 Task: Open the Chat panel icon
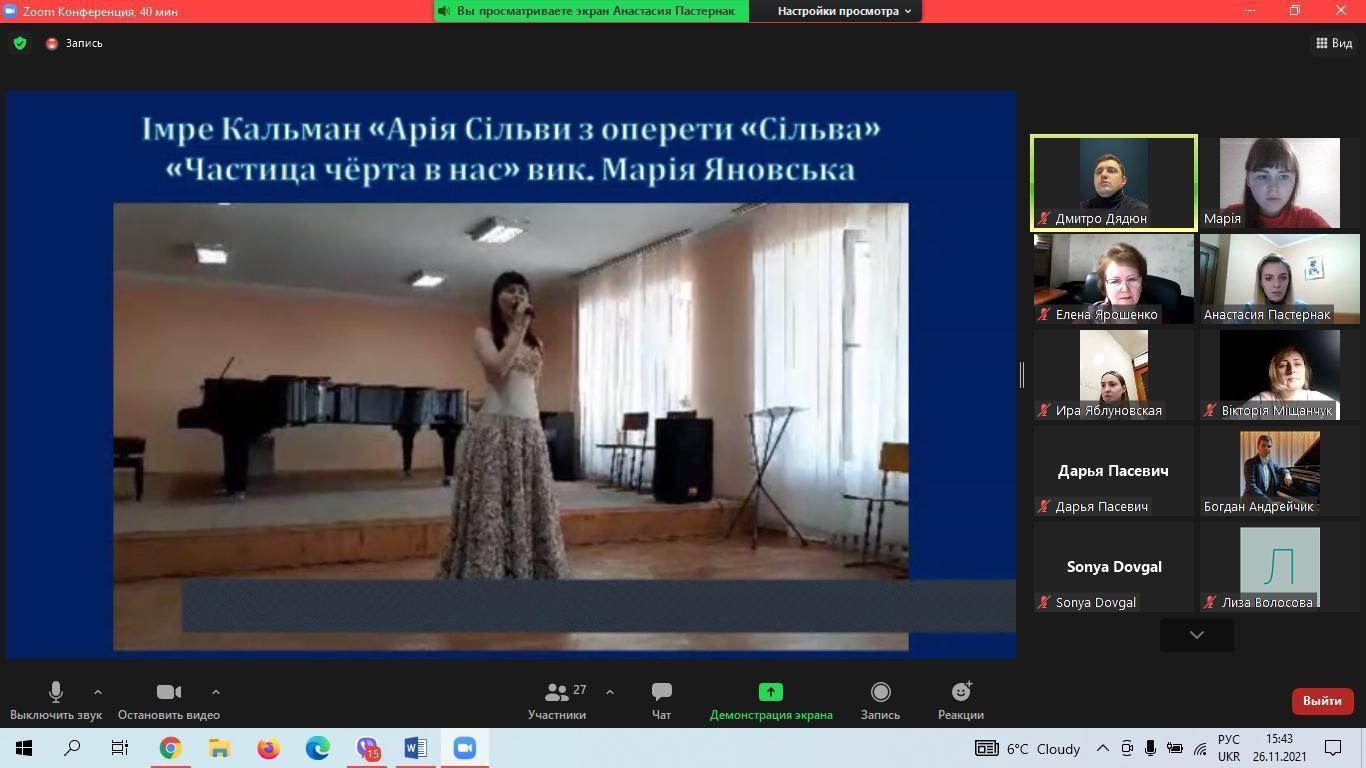point(661,693)
